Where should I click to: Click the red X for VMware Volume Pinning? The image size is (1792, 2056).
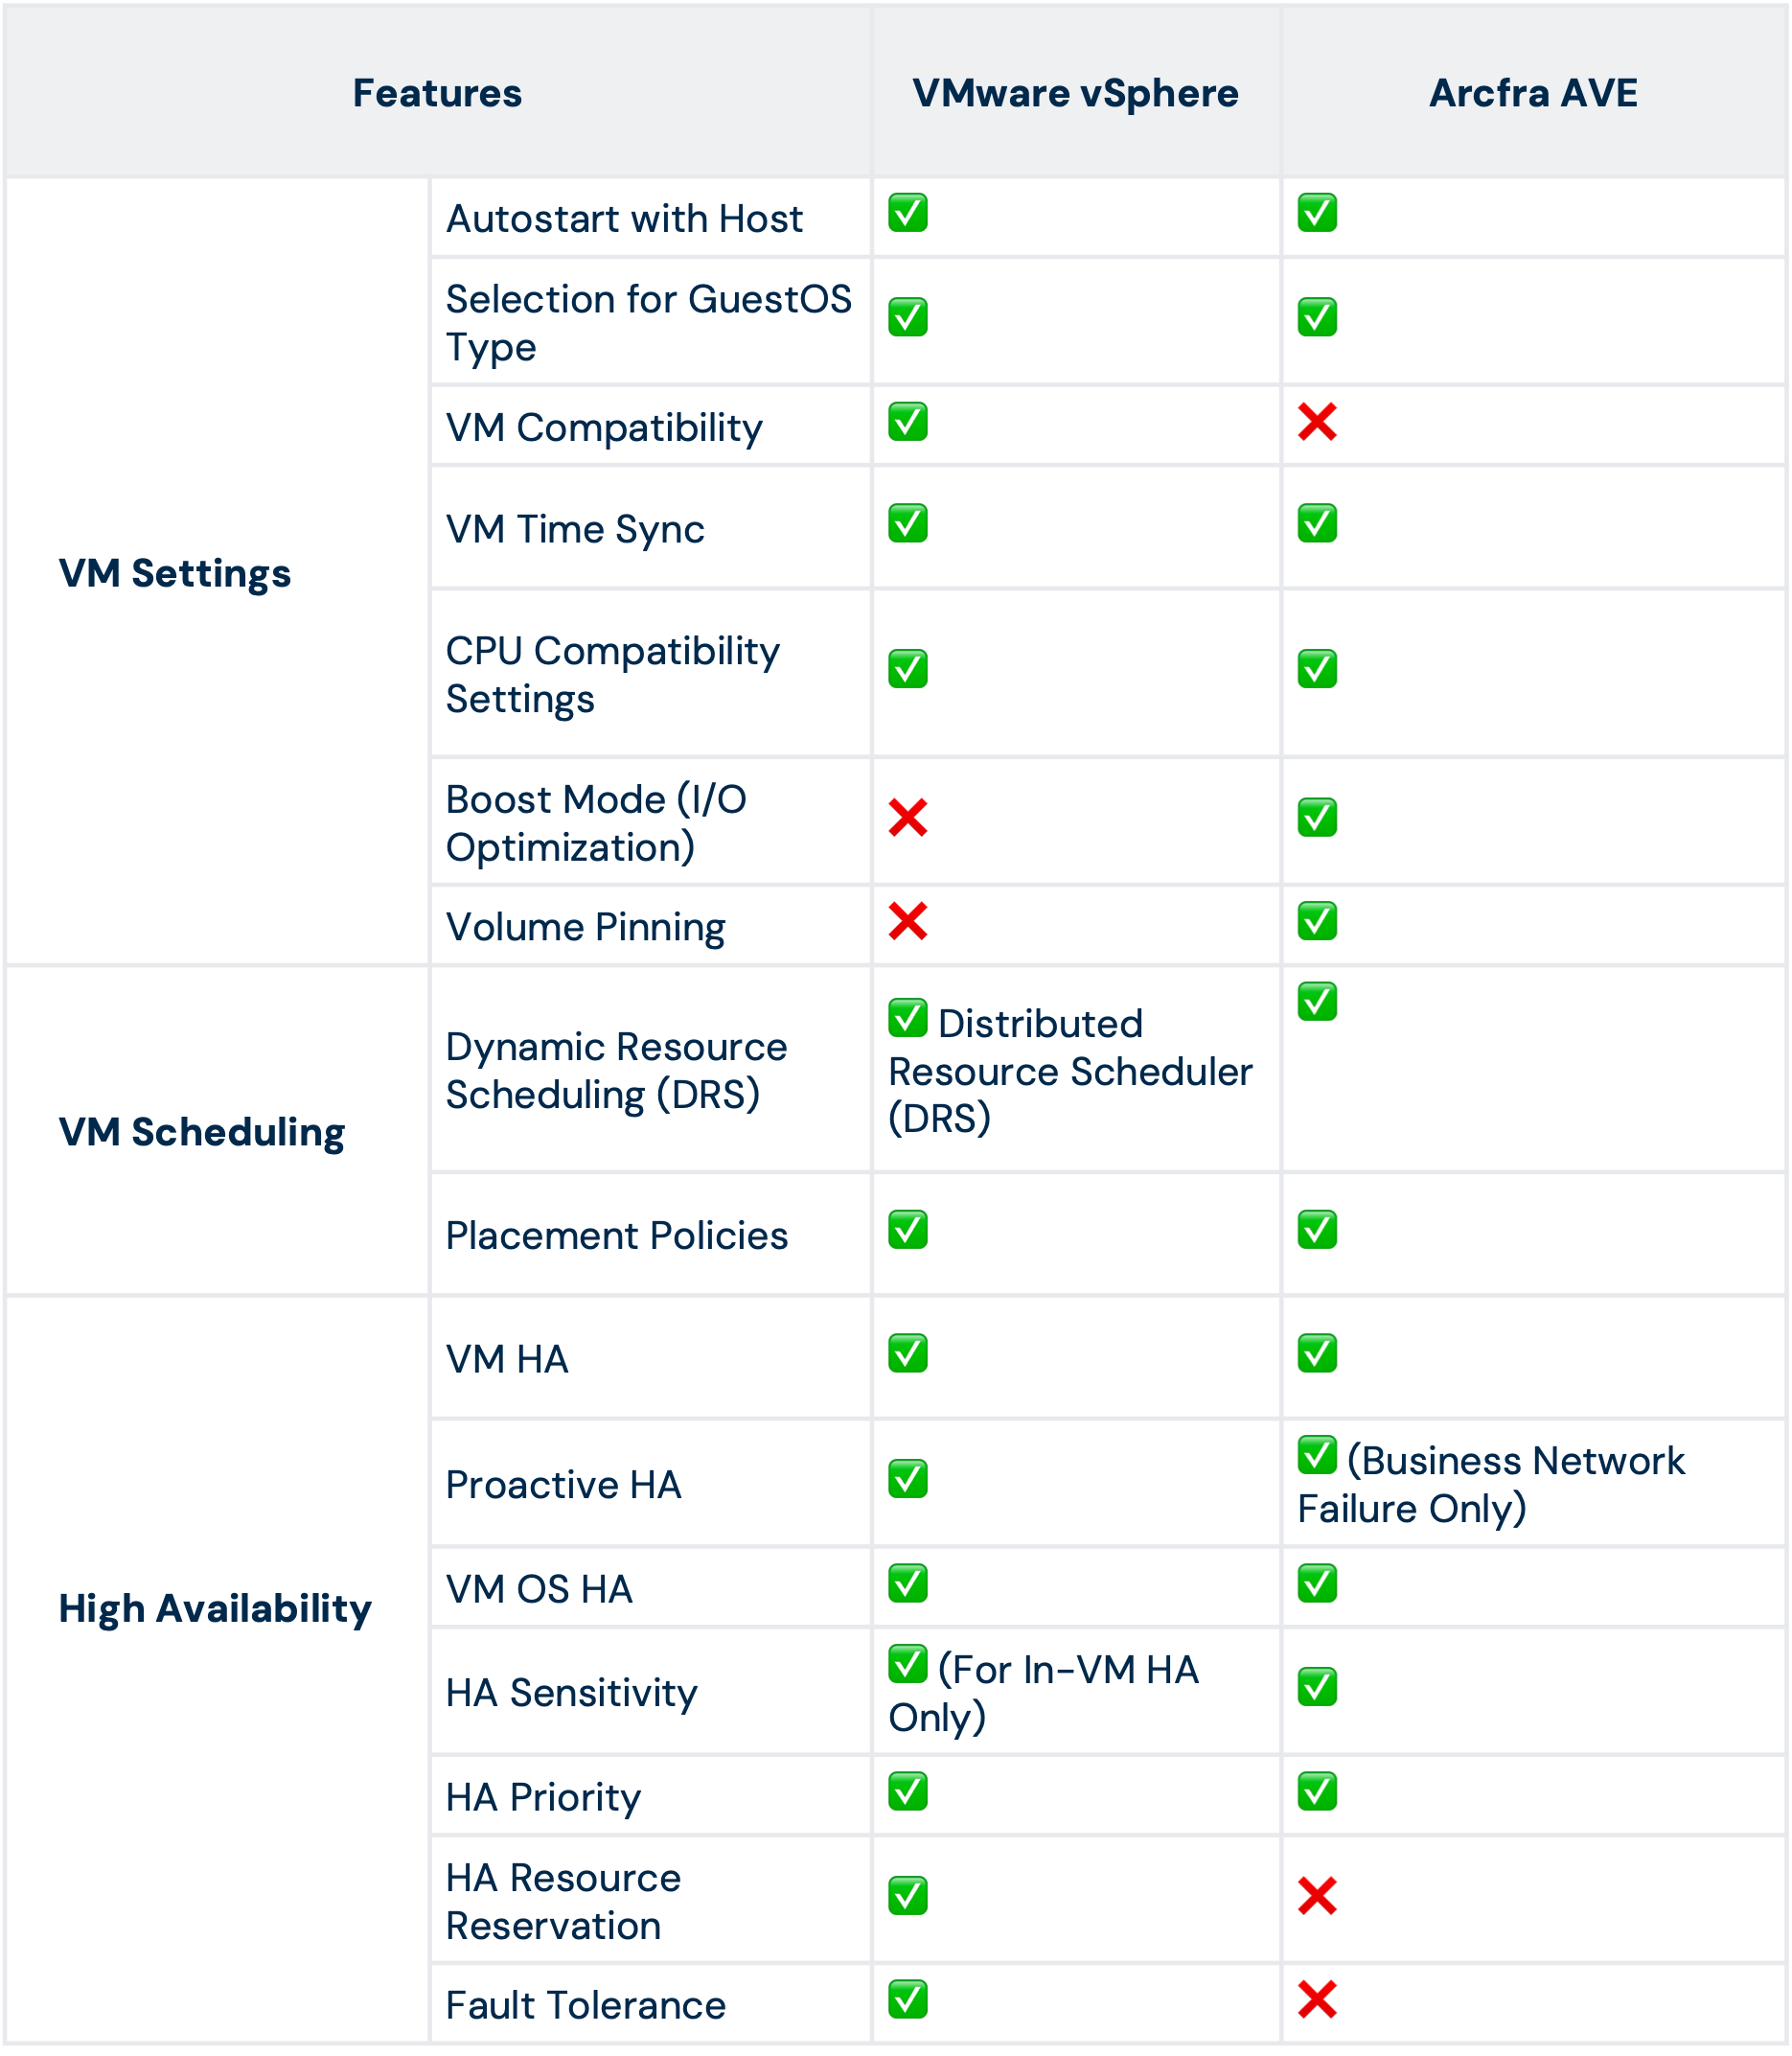(908, 921)
